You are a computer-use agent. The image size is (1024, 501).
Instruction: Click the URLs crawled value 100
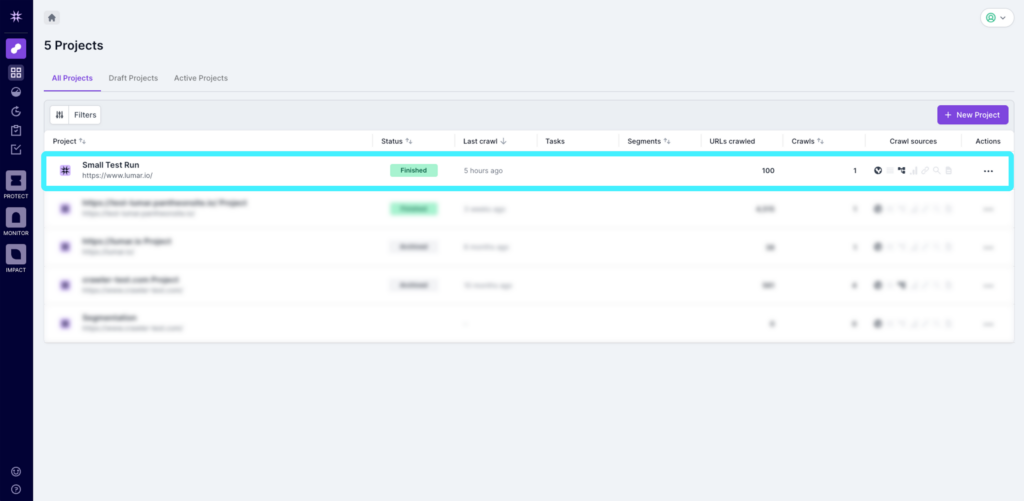pos(768,170)
